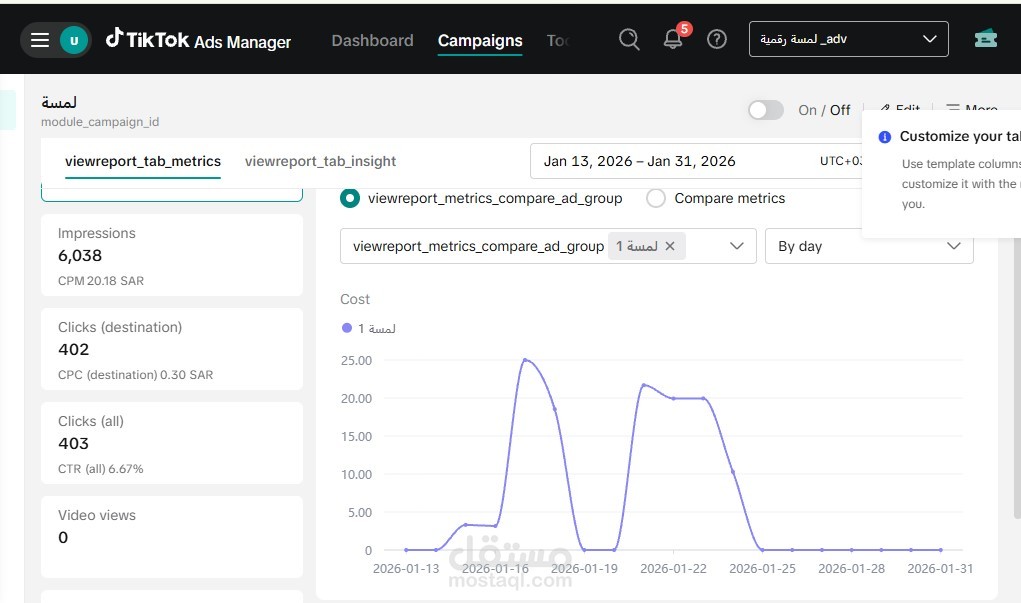1021x603 pixels.
Task: Click the Edit campaign button
Action: click(x=900, y=110)
